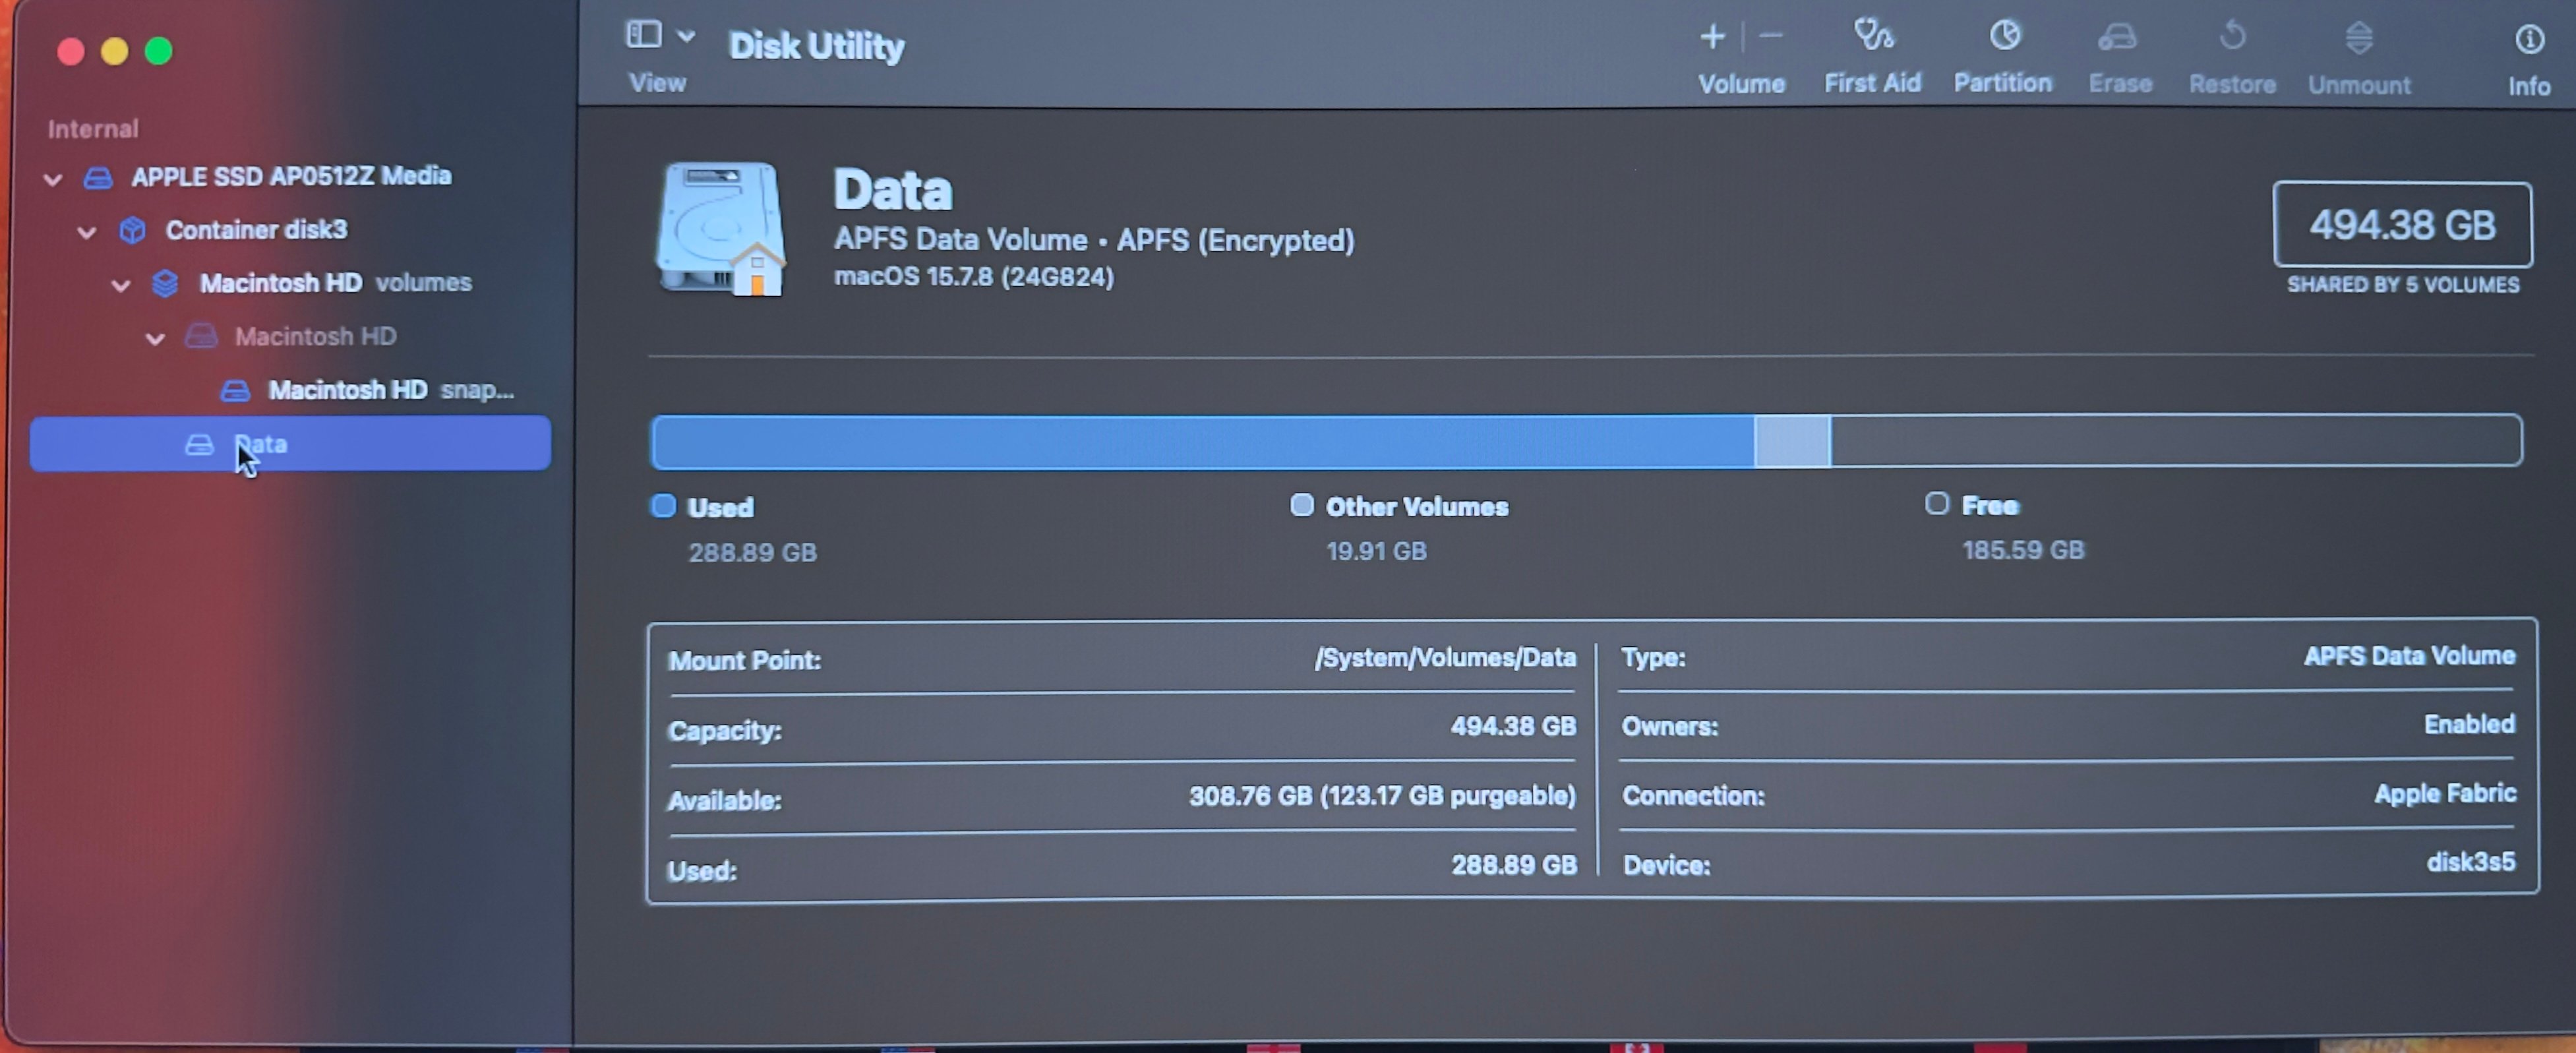
Task: Click the Partition toolbar label
Action: click(x=2003, y=83)
